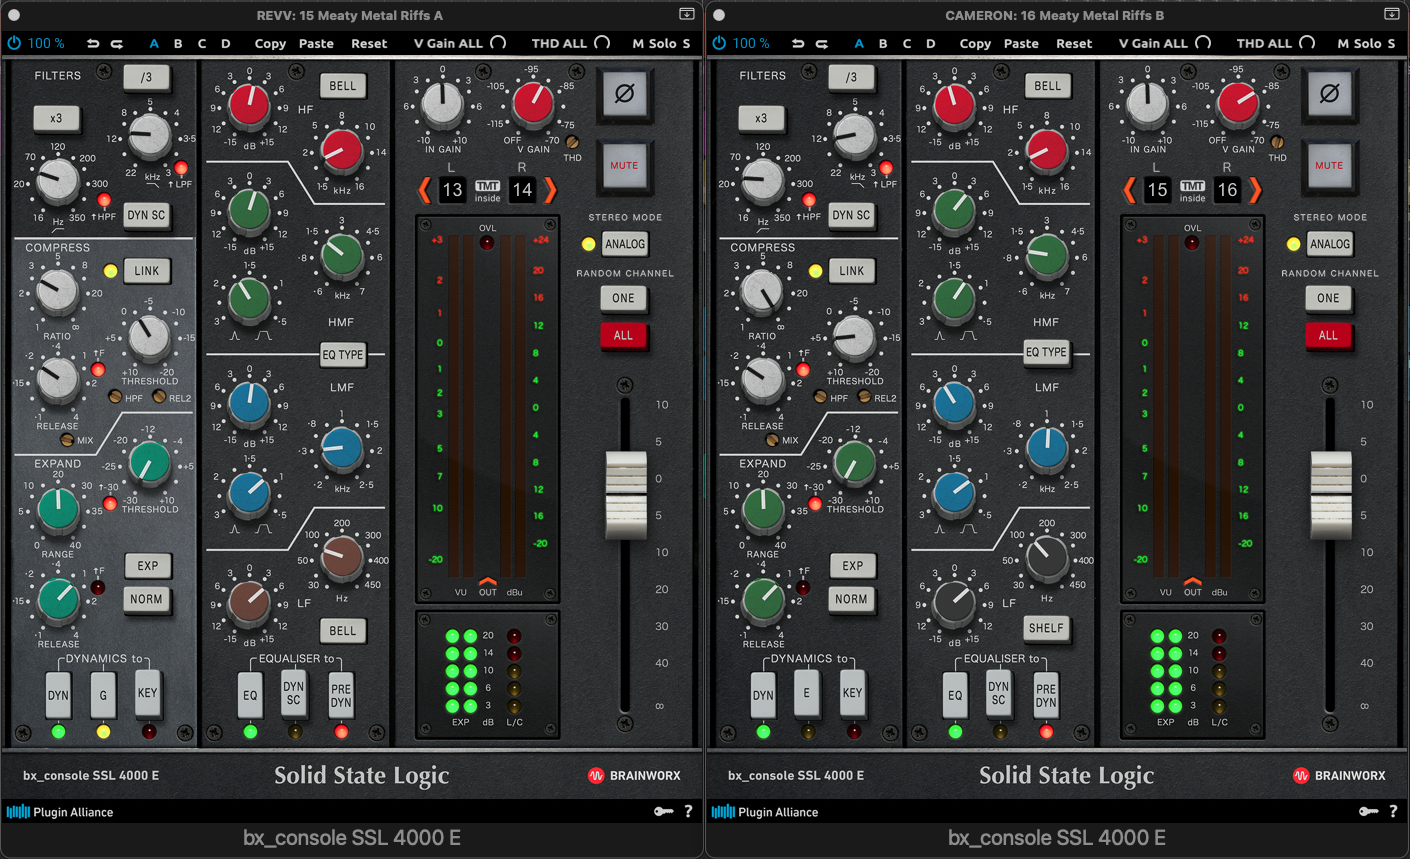Click Brainworx logo in CAMERON window
1410x859 pixels.
[x=1339, y=775]
